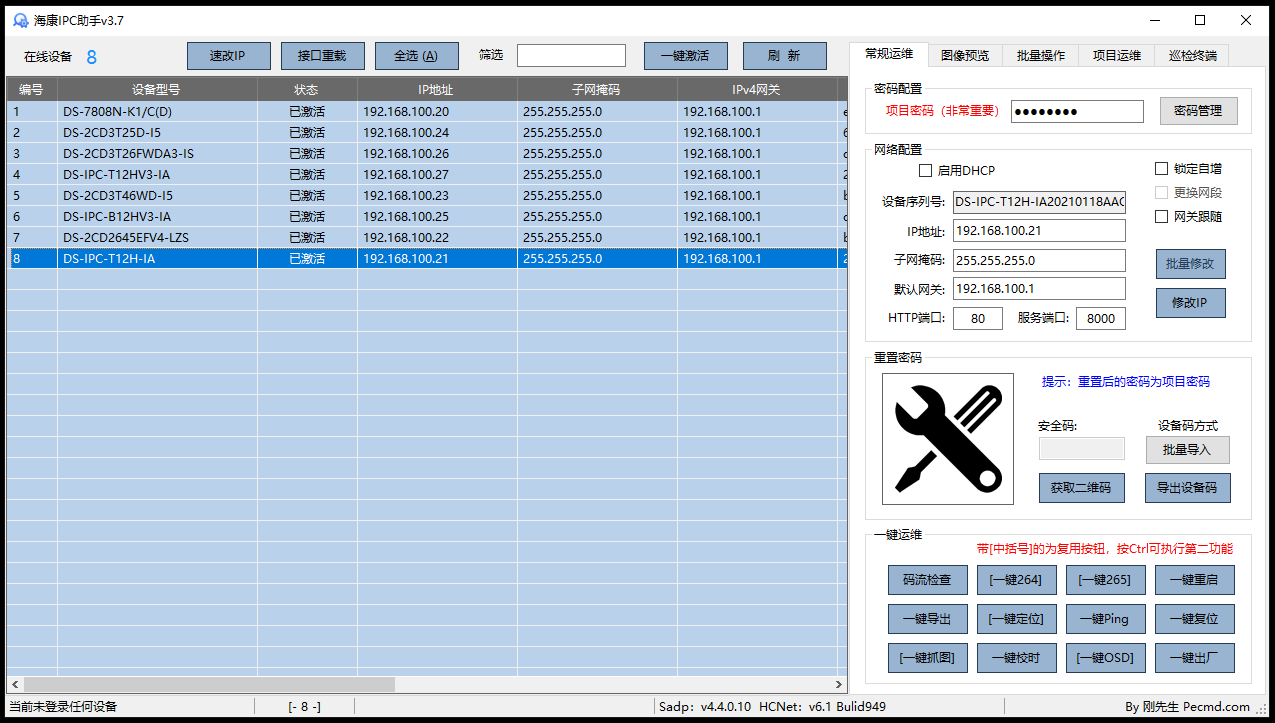This screenshot has width=1275, height=723.
Task: Click the 密码管理 button
Action: tap(1198, 111)
